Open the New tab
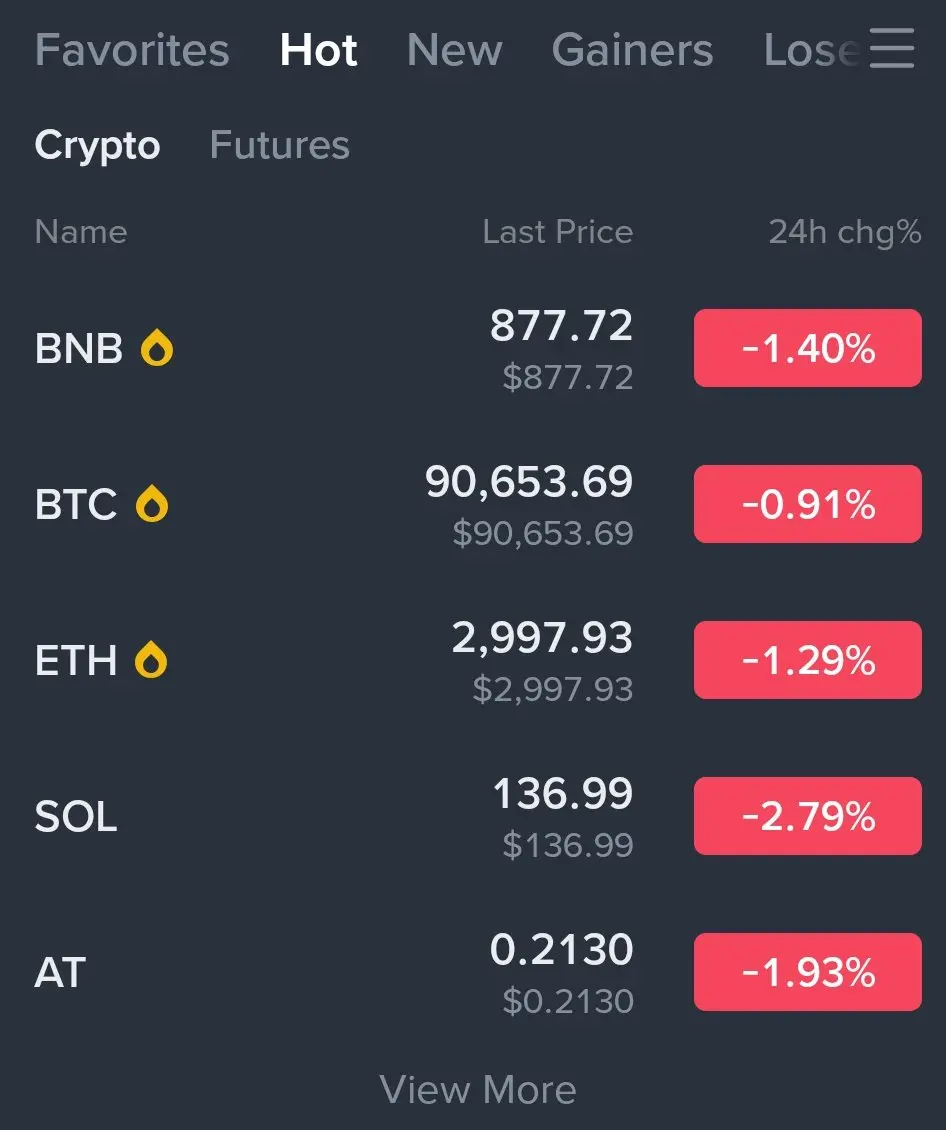Viewport: 946px width, 1130px height. tap(454, 50)
